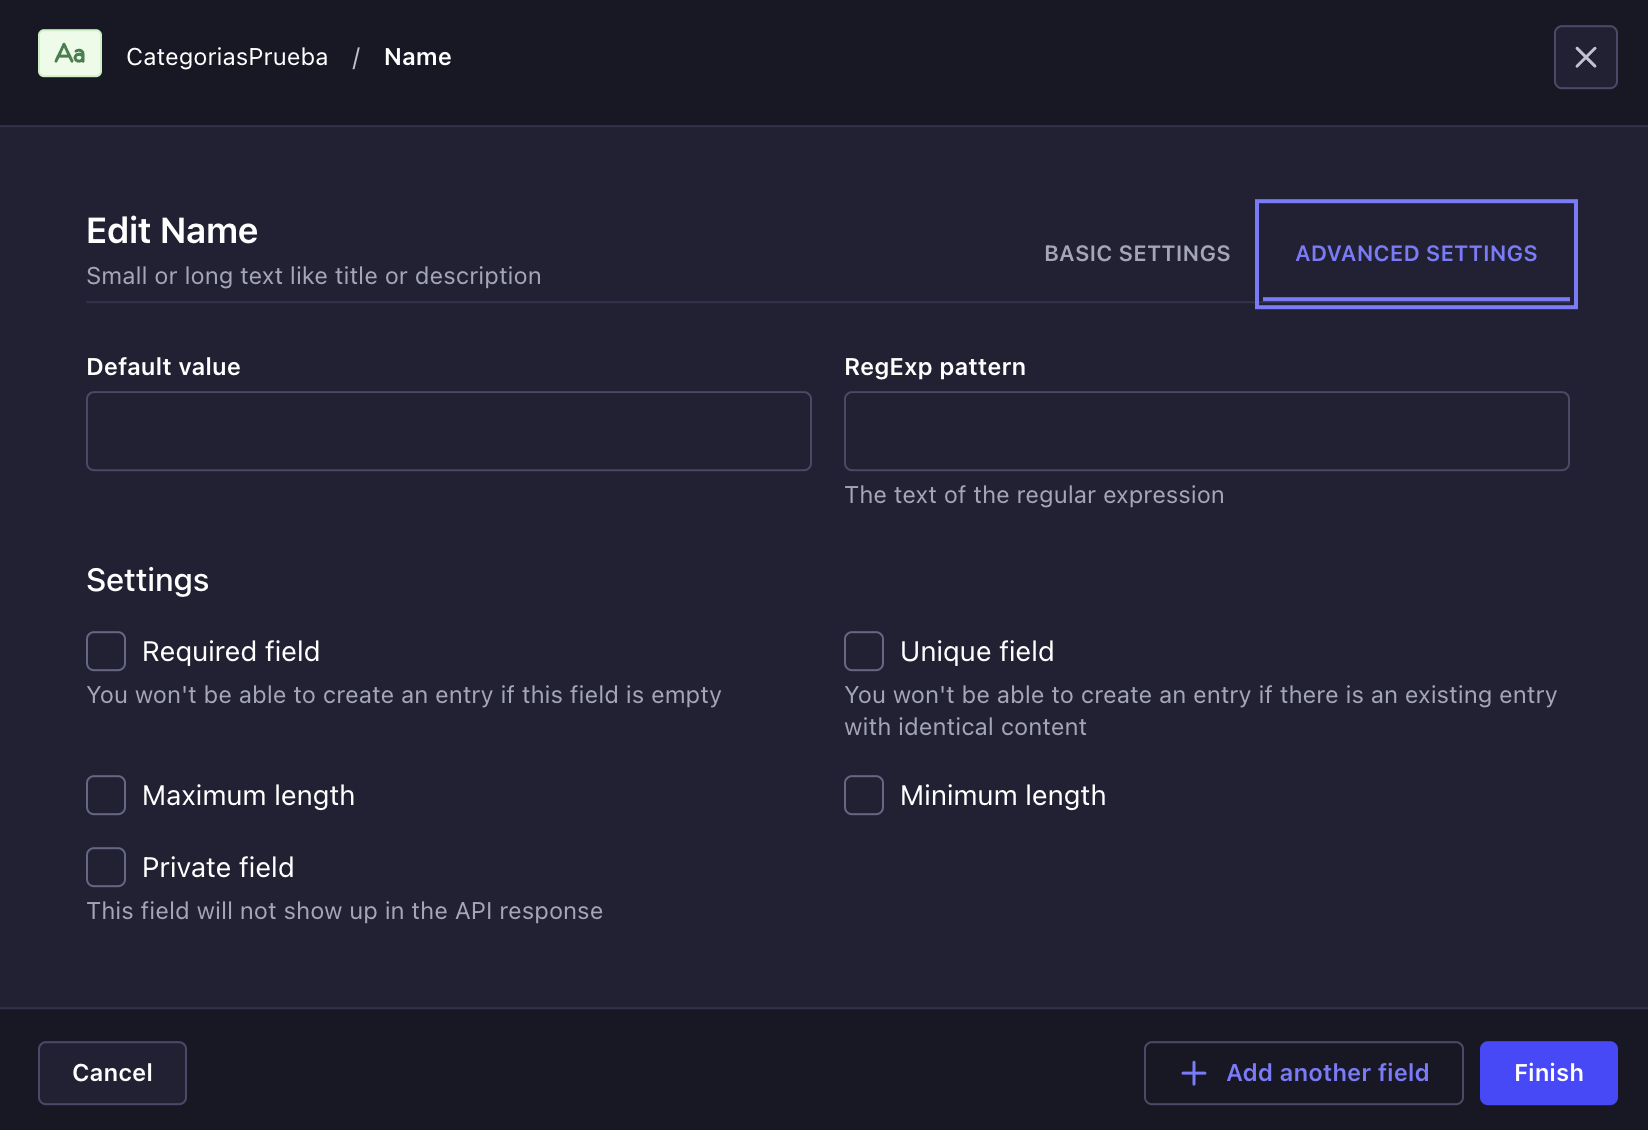This screenshot has width=1648, height=1130.
Task: Click the Add another field label
Action: click(x=1327, y=1073)
